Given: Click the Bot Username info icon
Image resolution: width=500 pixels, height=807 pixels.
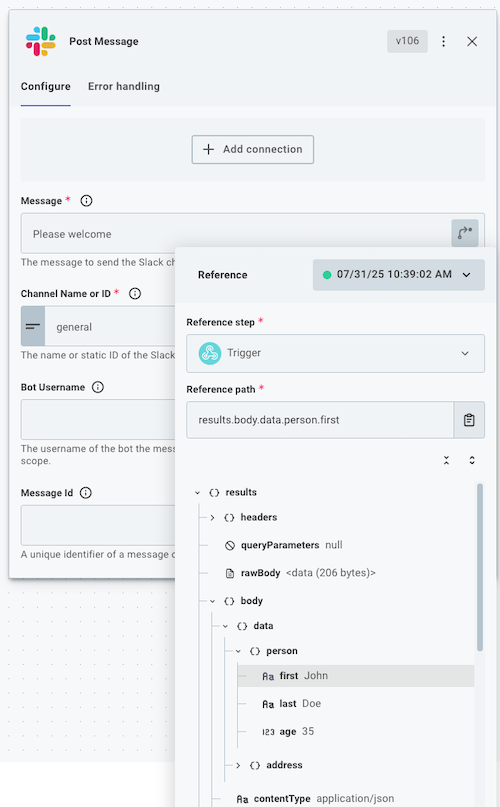Looking at the screenshot, I should tap(98, 387).
